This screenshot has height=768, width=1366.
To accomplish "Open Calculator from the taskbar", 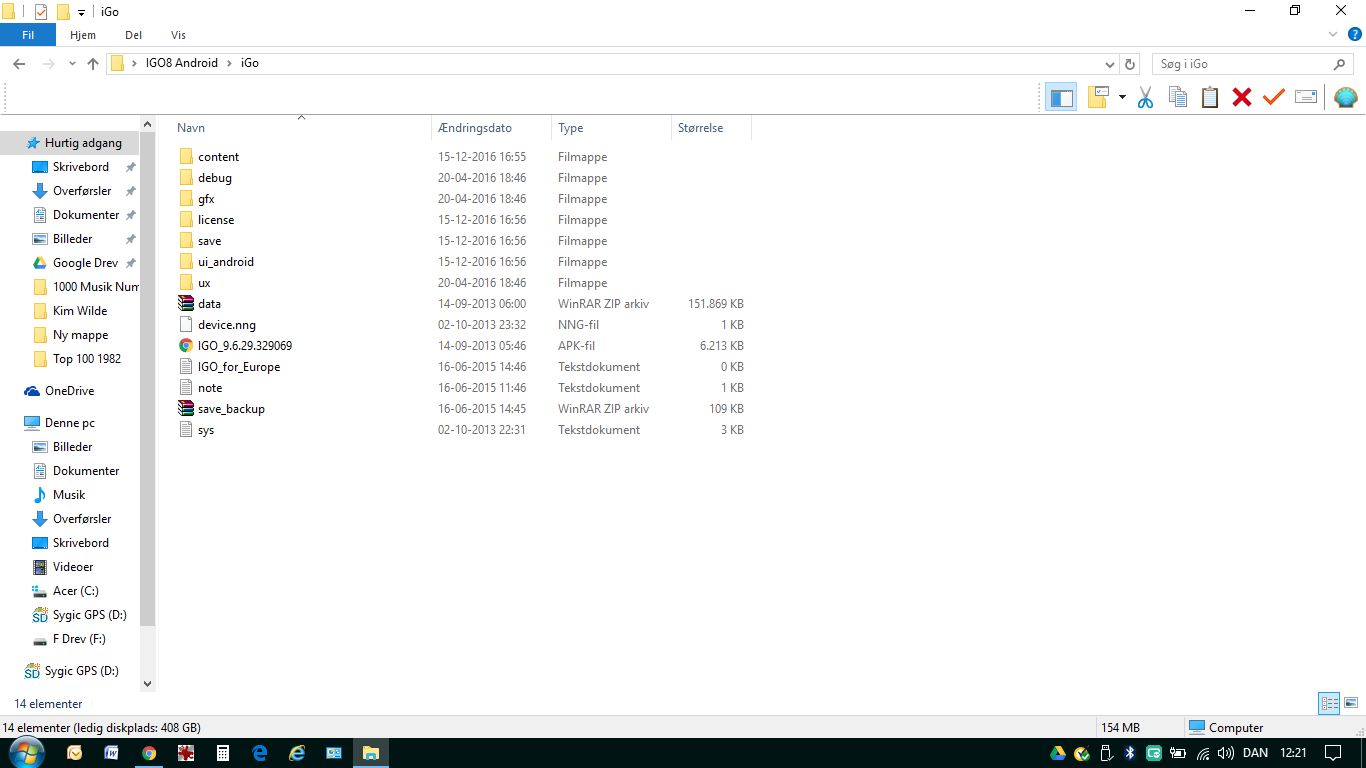I will click(x=223, y=753).
